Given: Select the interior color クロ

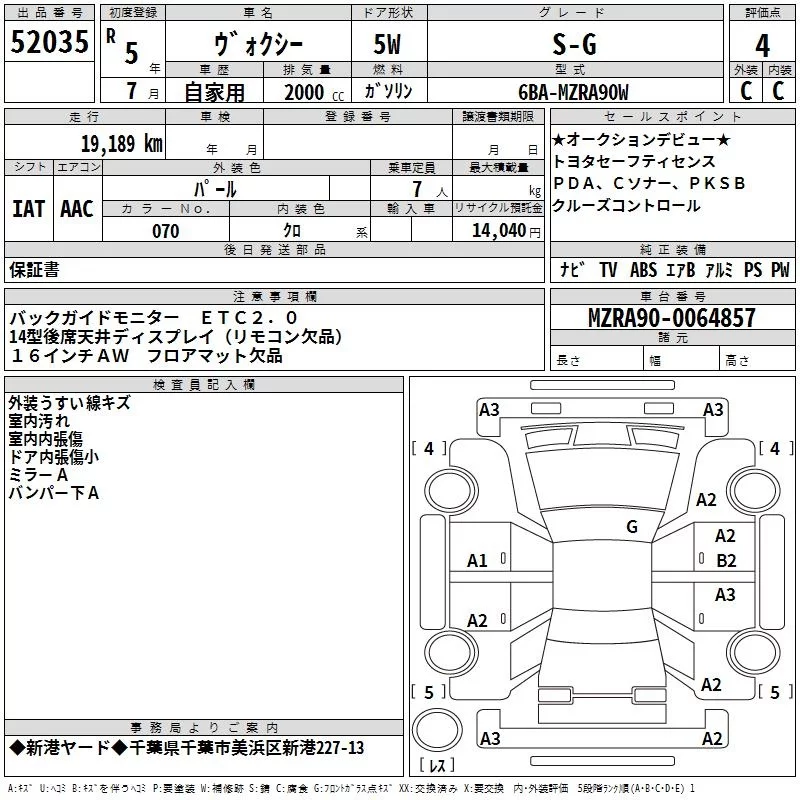Looking at the screenshot, I should point(292,231).
